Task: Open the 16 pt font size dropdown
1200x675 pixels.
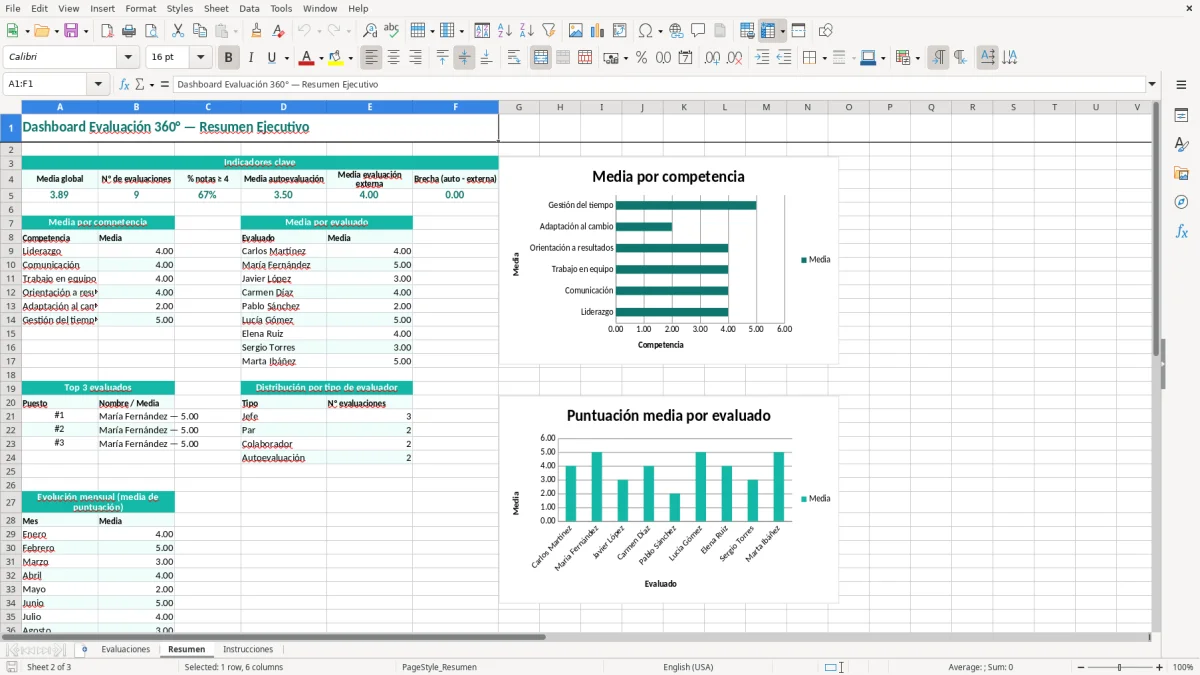Action: [201, 58]
